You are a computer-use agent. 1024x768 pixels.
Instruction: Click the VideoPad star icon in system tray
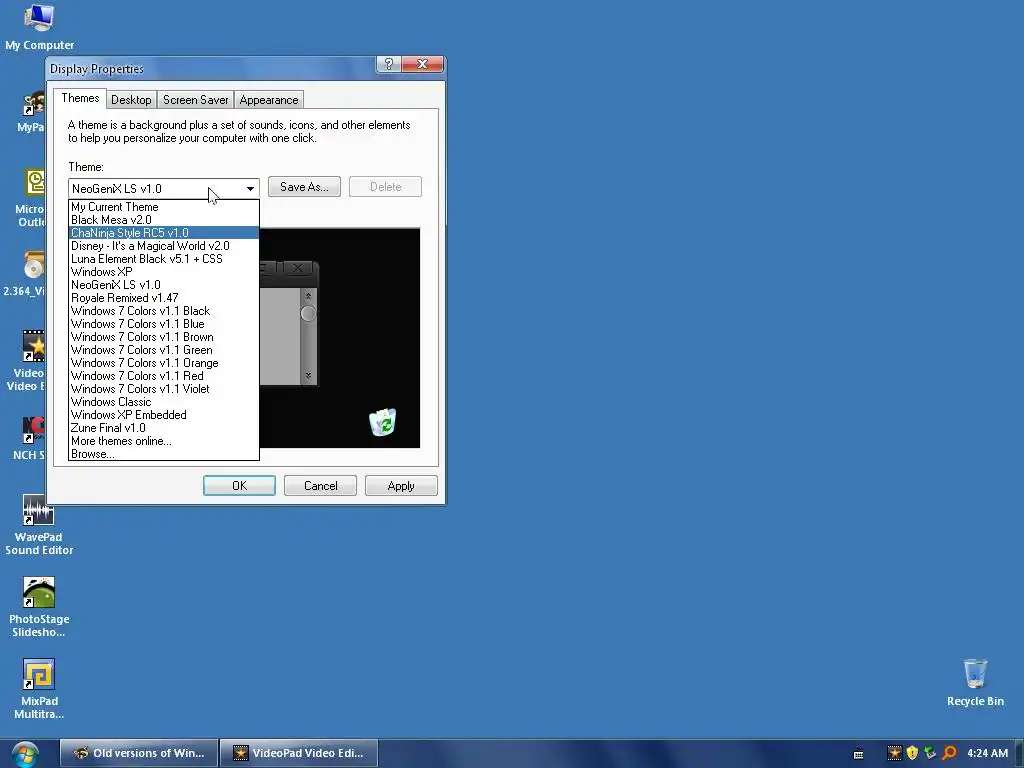coord(894,753)
